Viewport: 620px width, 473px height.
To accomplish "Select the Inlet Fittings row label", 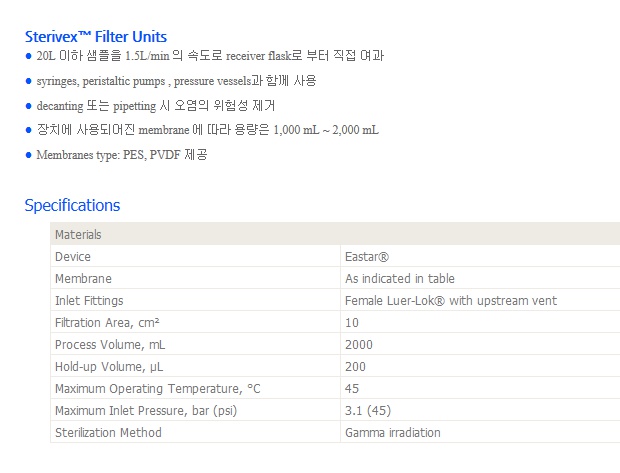I will (91, 301).
